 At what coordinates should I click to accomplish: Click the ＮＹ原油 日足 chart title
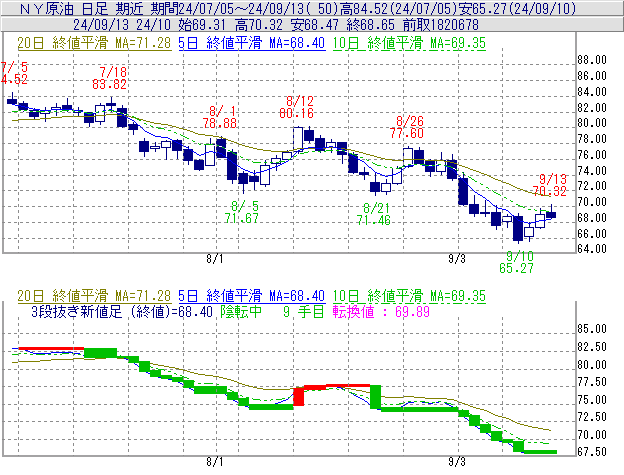point(64,8)
